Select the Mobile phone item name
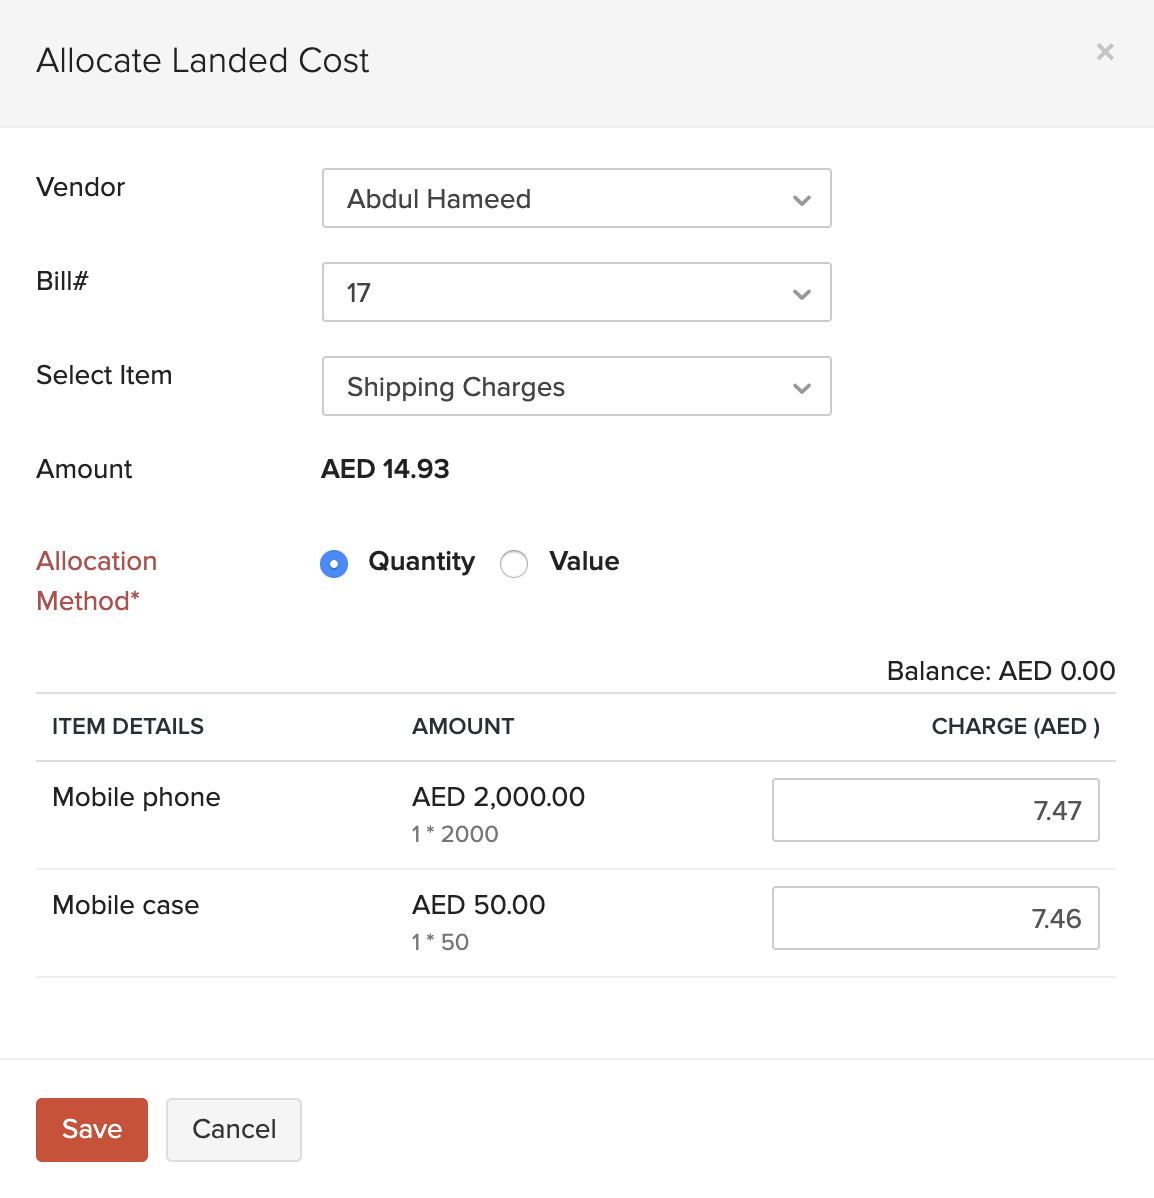This screenshot has width=1154, height=1198. 136,797
